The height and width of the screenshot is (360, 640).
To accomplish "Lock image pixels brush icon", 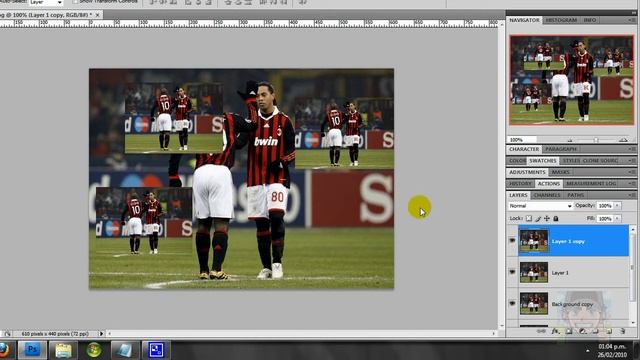I will pyautogui.click(x=538, y=218).
